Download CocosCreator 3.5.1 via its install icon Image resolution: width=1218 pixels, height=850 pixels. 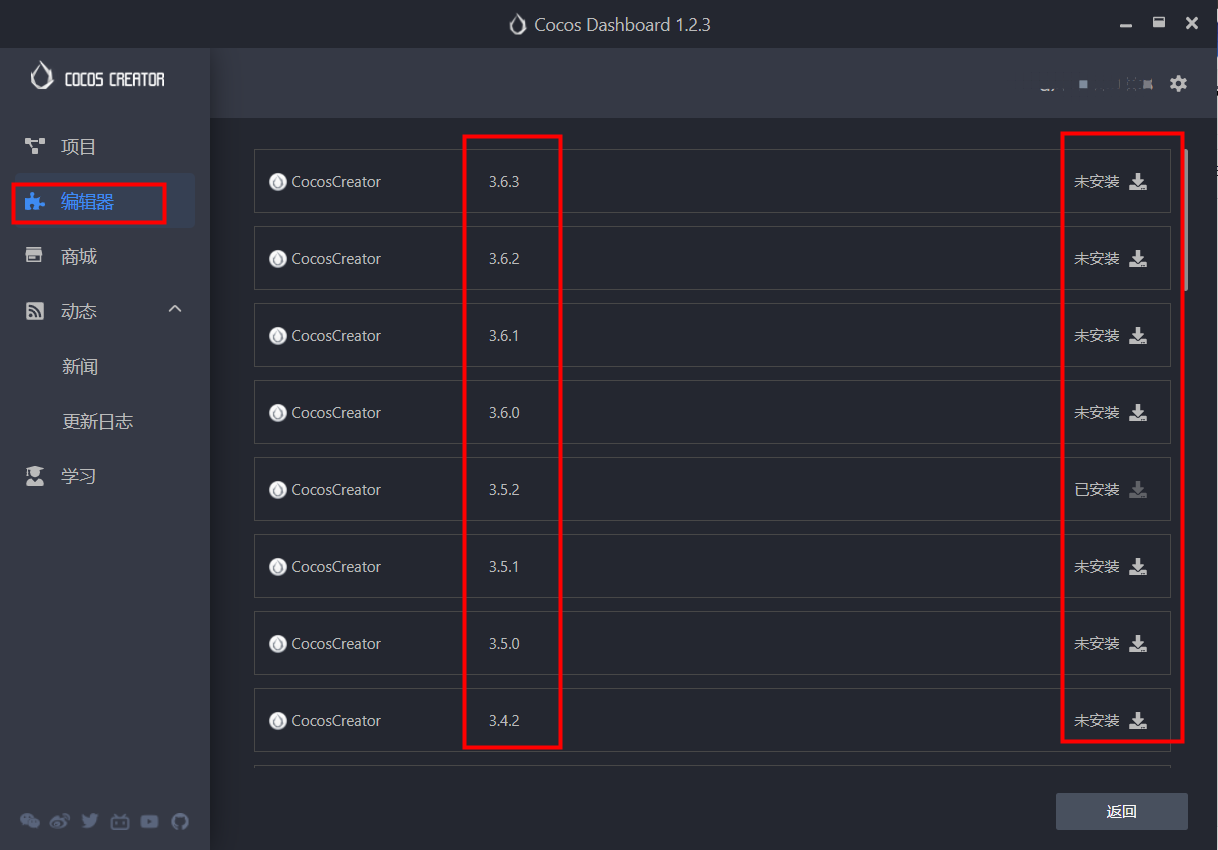pyautogui.click(x=1138, y=567)
